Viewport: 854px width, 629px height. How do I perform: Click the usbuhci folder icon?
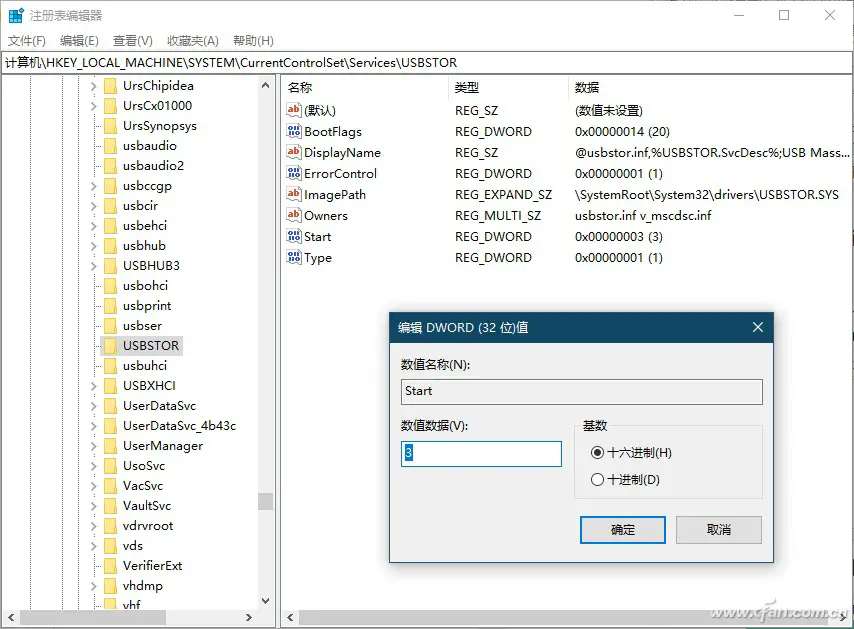pos(110,366)
